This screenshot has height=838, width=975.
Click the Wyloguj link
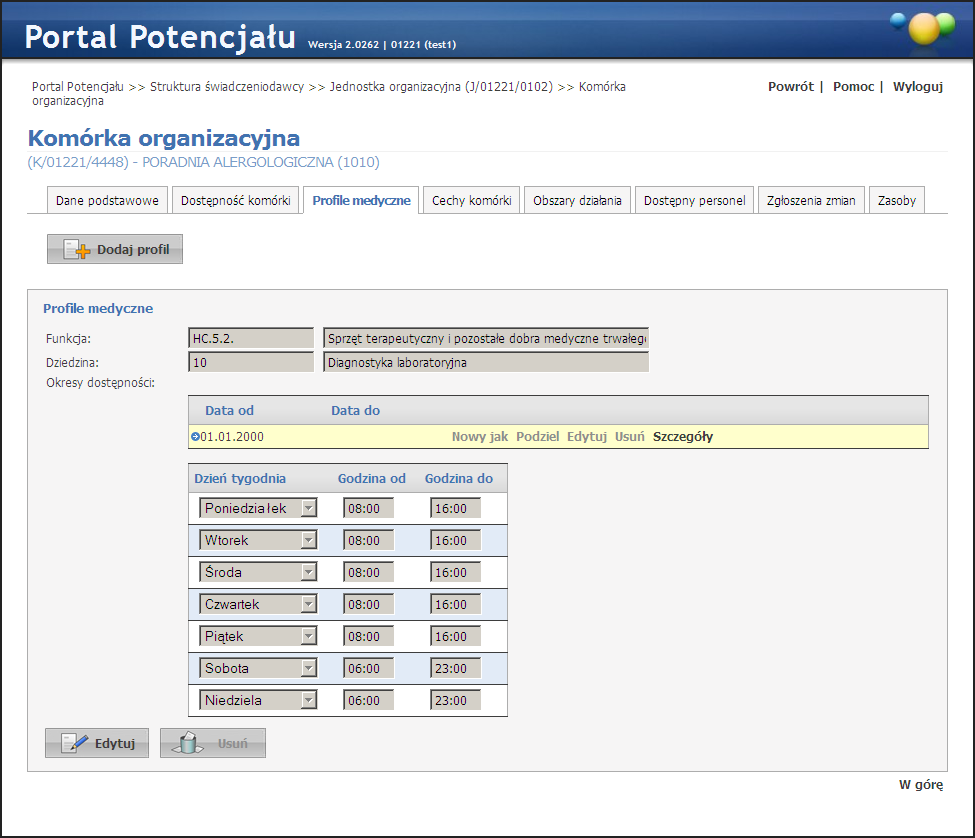917,87
